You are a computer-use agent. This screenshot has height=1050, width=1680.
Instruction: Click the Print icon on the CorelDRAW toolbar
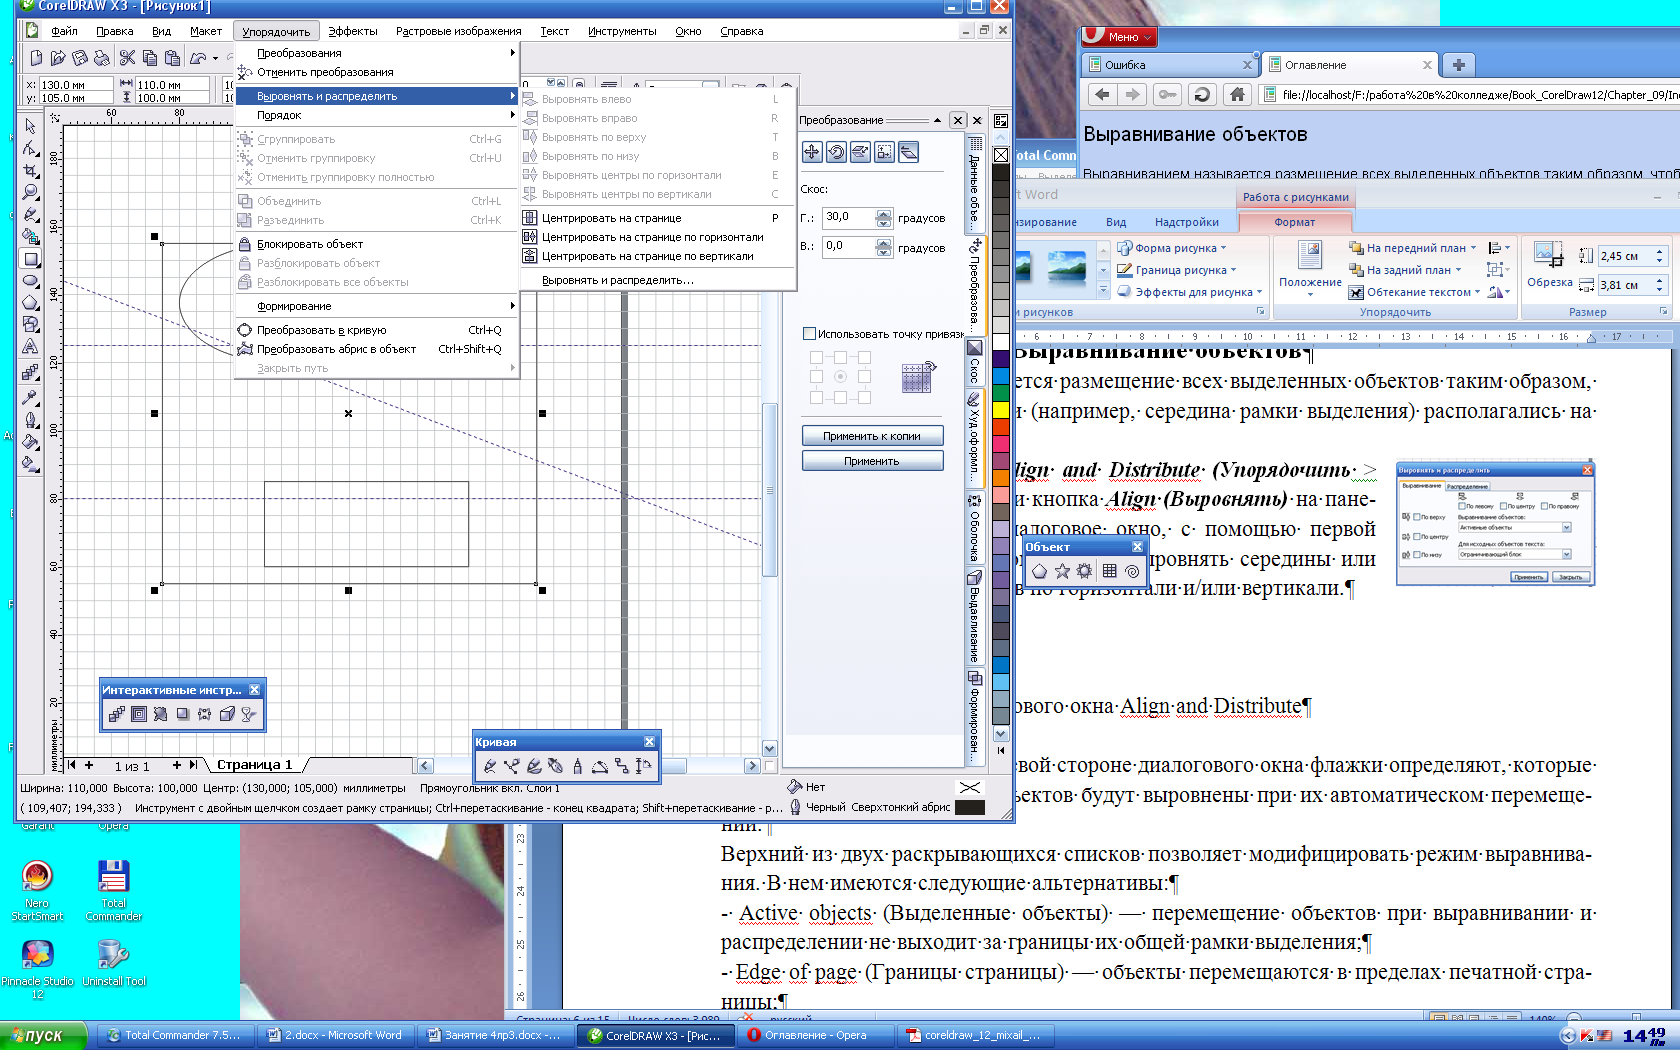[104, 58]
